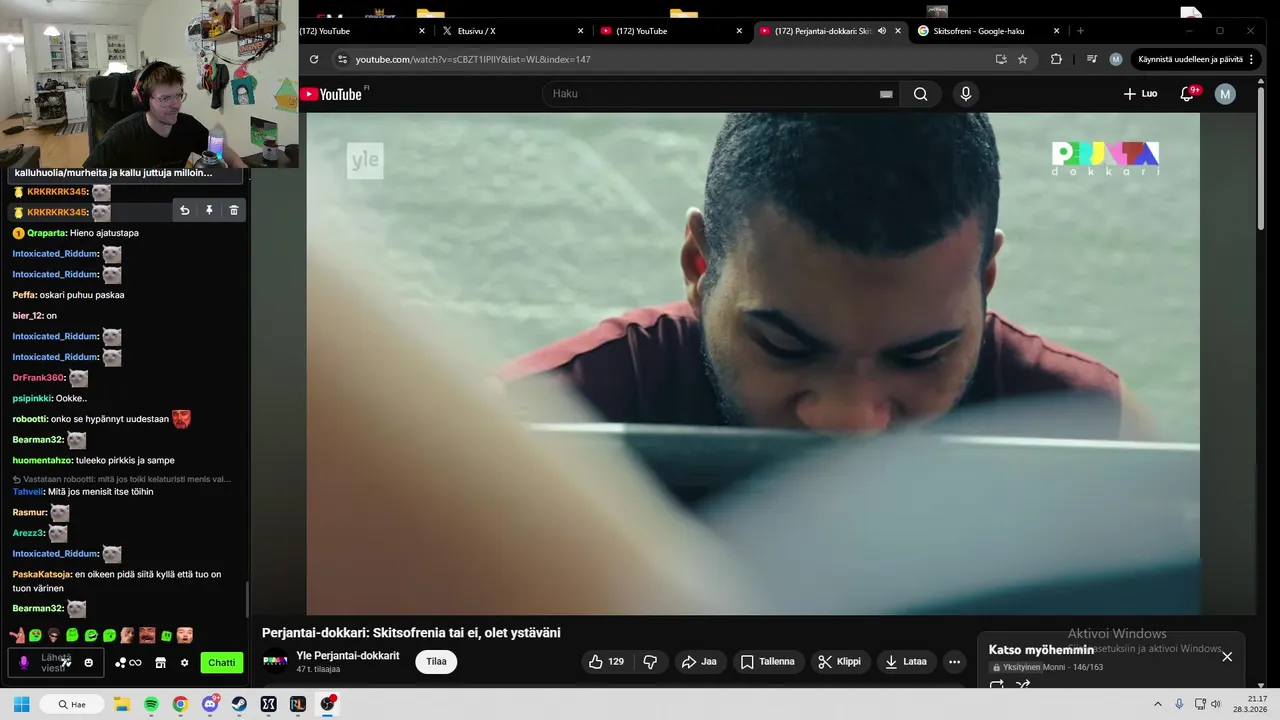The width and height of the screenshot is (1280, 720).
Task: Open Windows Start menu
Action: (21, 704)
